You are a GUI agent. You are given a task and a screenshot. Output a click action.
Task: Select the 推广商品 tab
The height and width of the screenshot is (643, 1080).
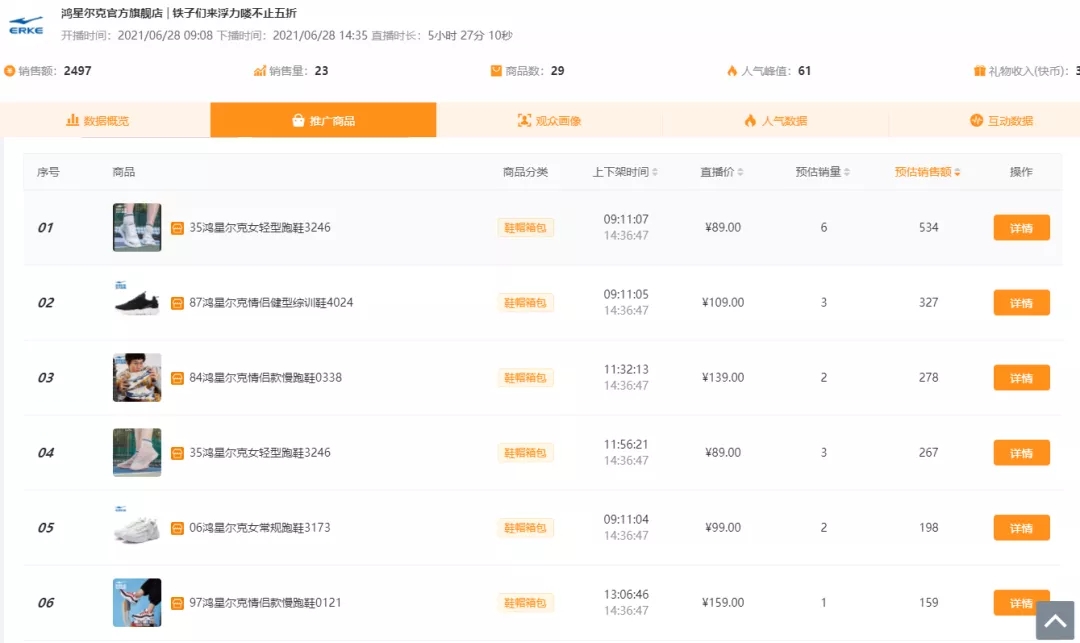(x=323, y=120)
